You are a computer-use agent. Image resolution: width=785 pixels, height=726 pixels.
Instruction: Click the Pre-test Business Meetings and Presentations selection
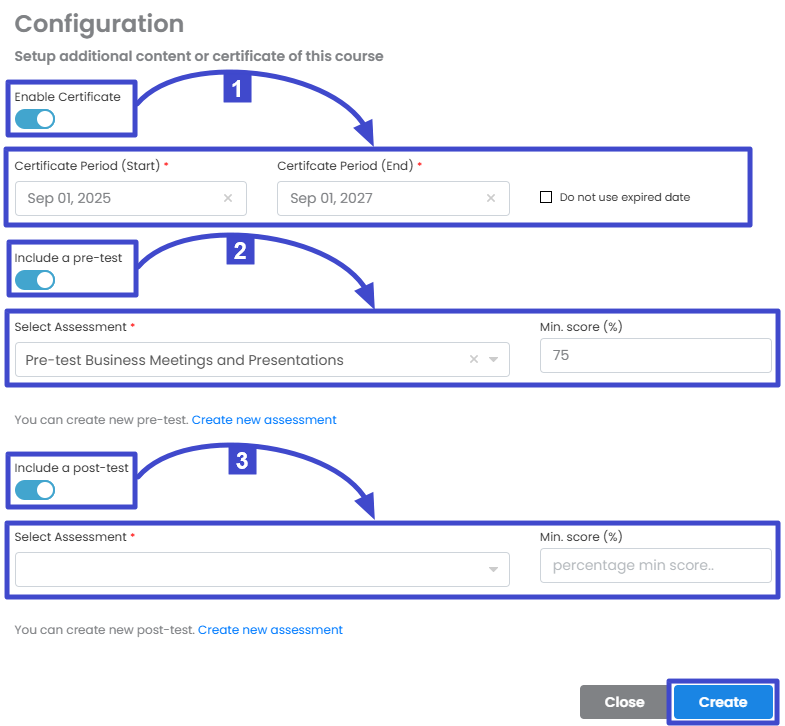(185, 360)
